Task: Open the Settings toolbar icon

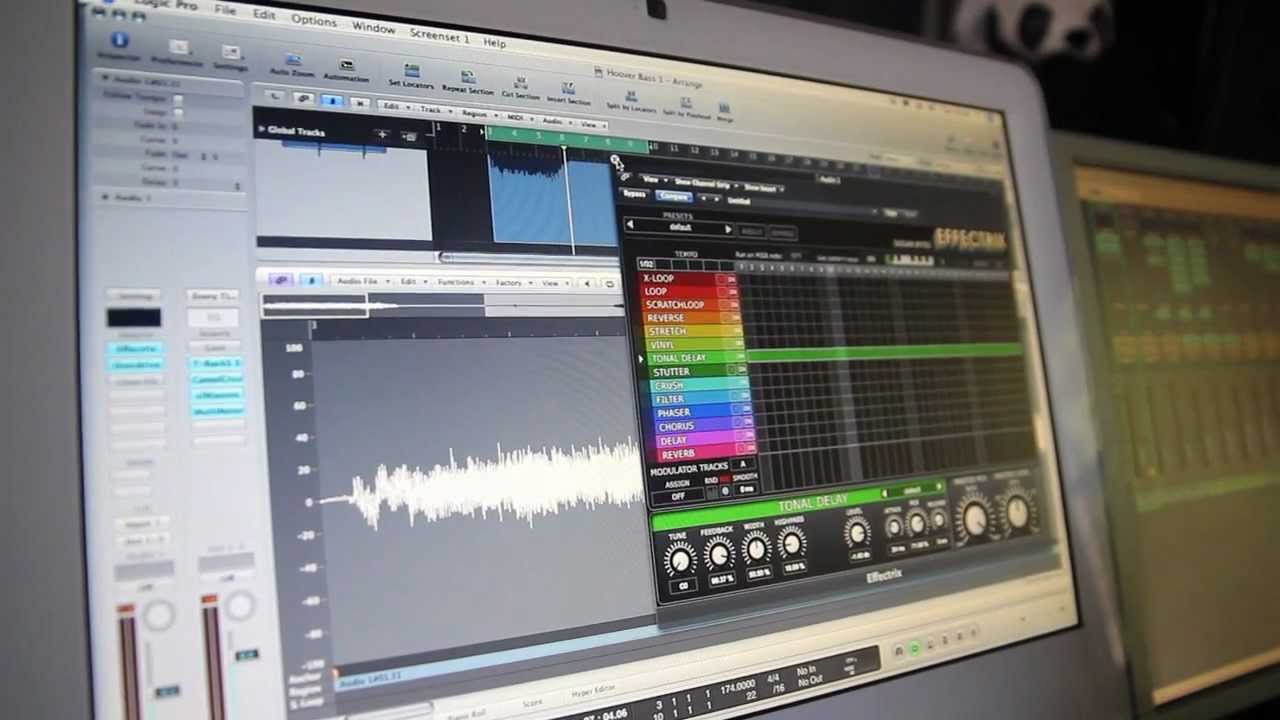Action: point(231,53)
